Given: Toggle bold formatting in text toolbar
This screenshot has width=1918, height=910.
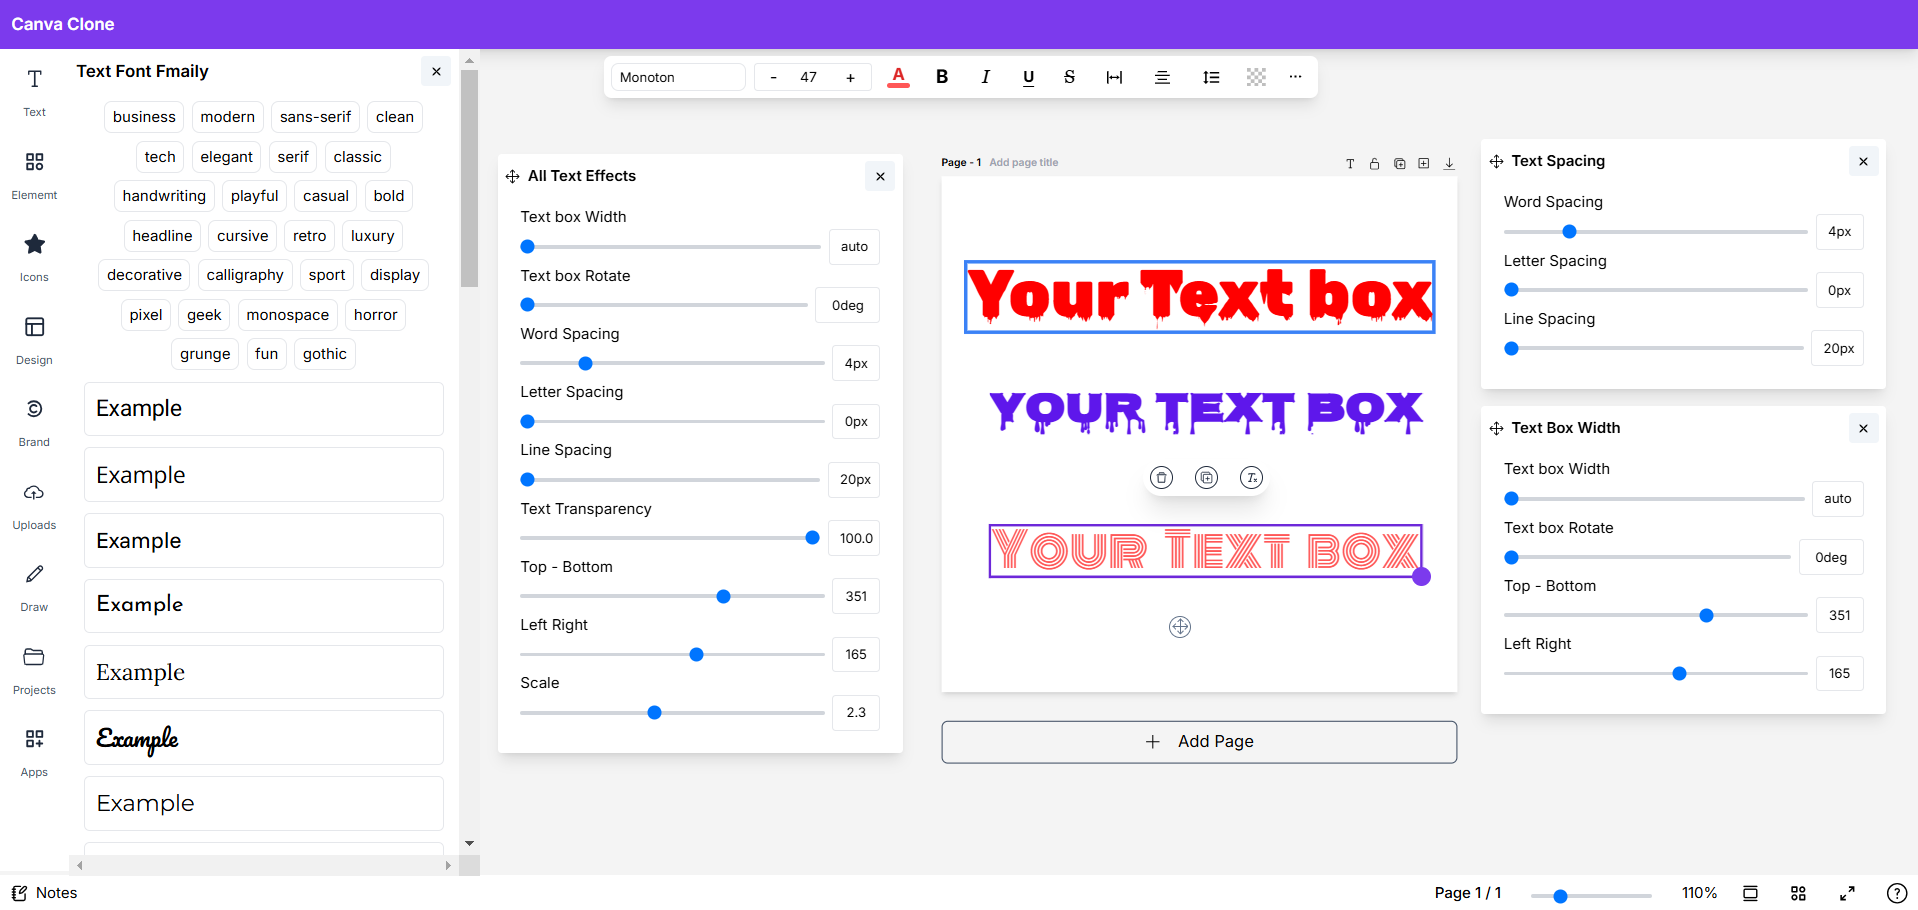Looking at the screenshot, I should (941, 77).
